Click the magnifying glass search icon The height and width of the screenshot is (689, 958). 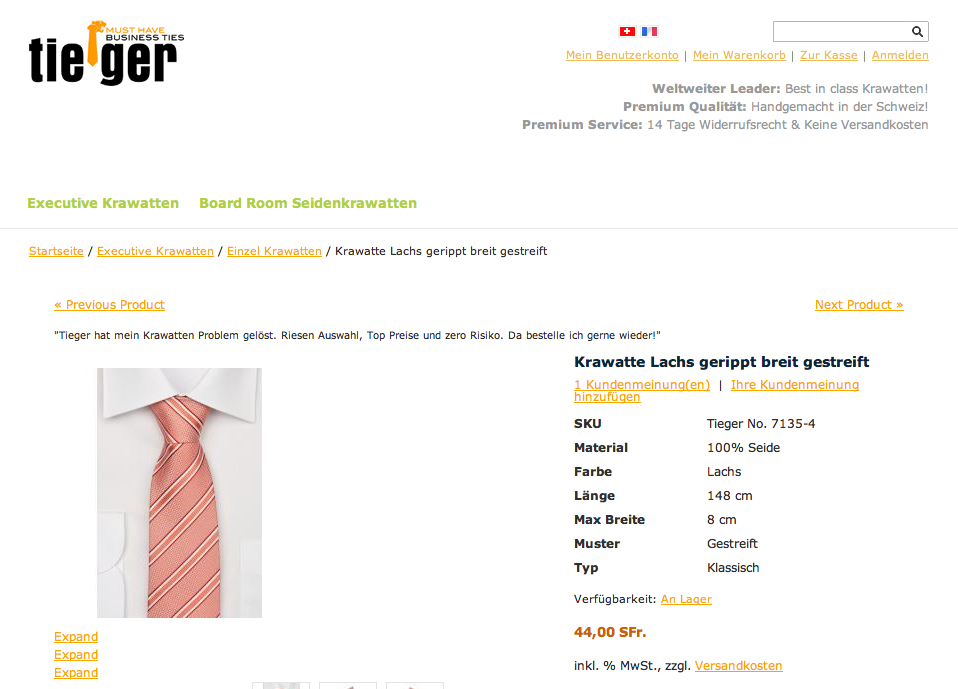[917, 31]
